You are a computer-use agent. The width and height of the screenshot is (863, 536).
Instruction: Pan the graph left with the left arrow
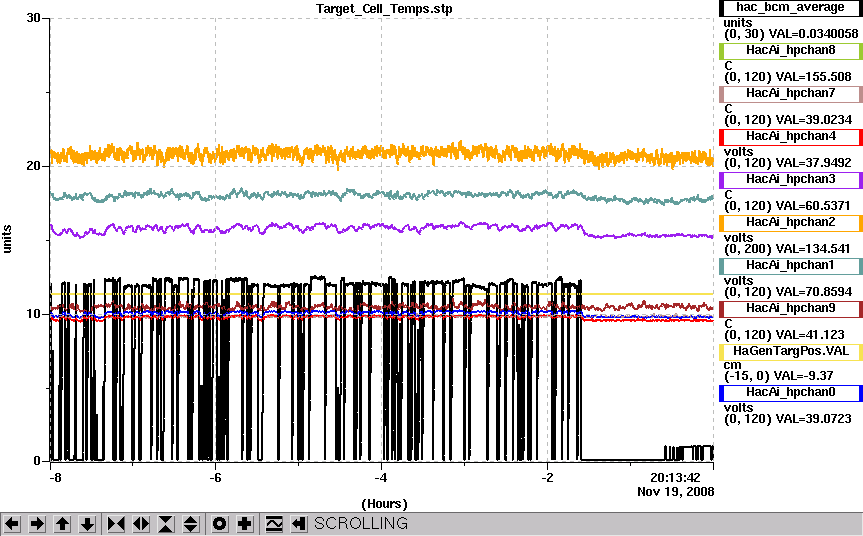[x=12, y=523]
